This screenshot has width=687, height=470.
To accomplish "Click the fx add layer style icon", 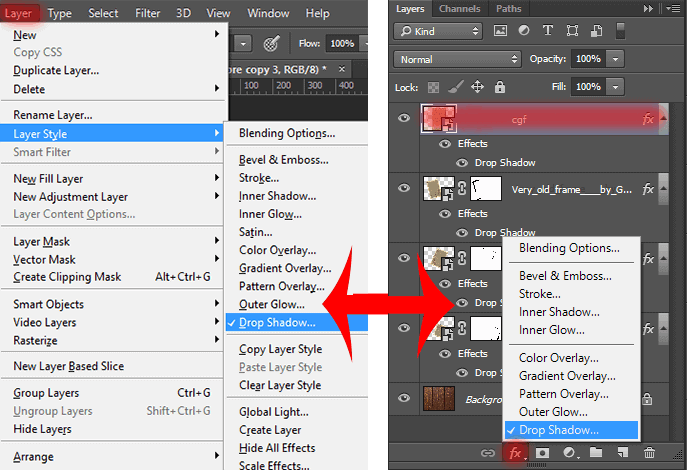I will 515,452.
